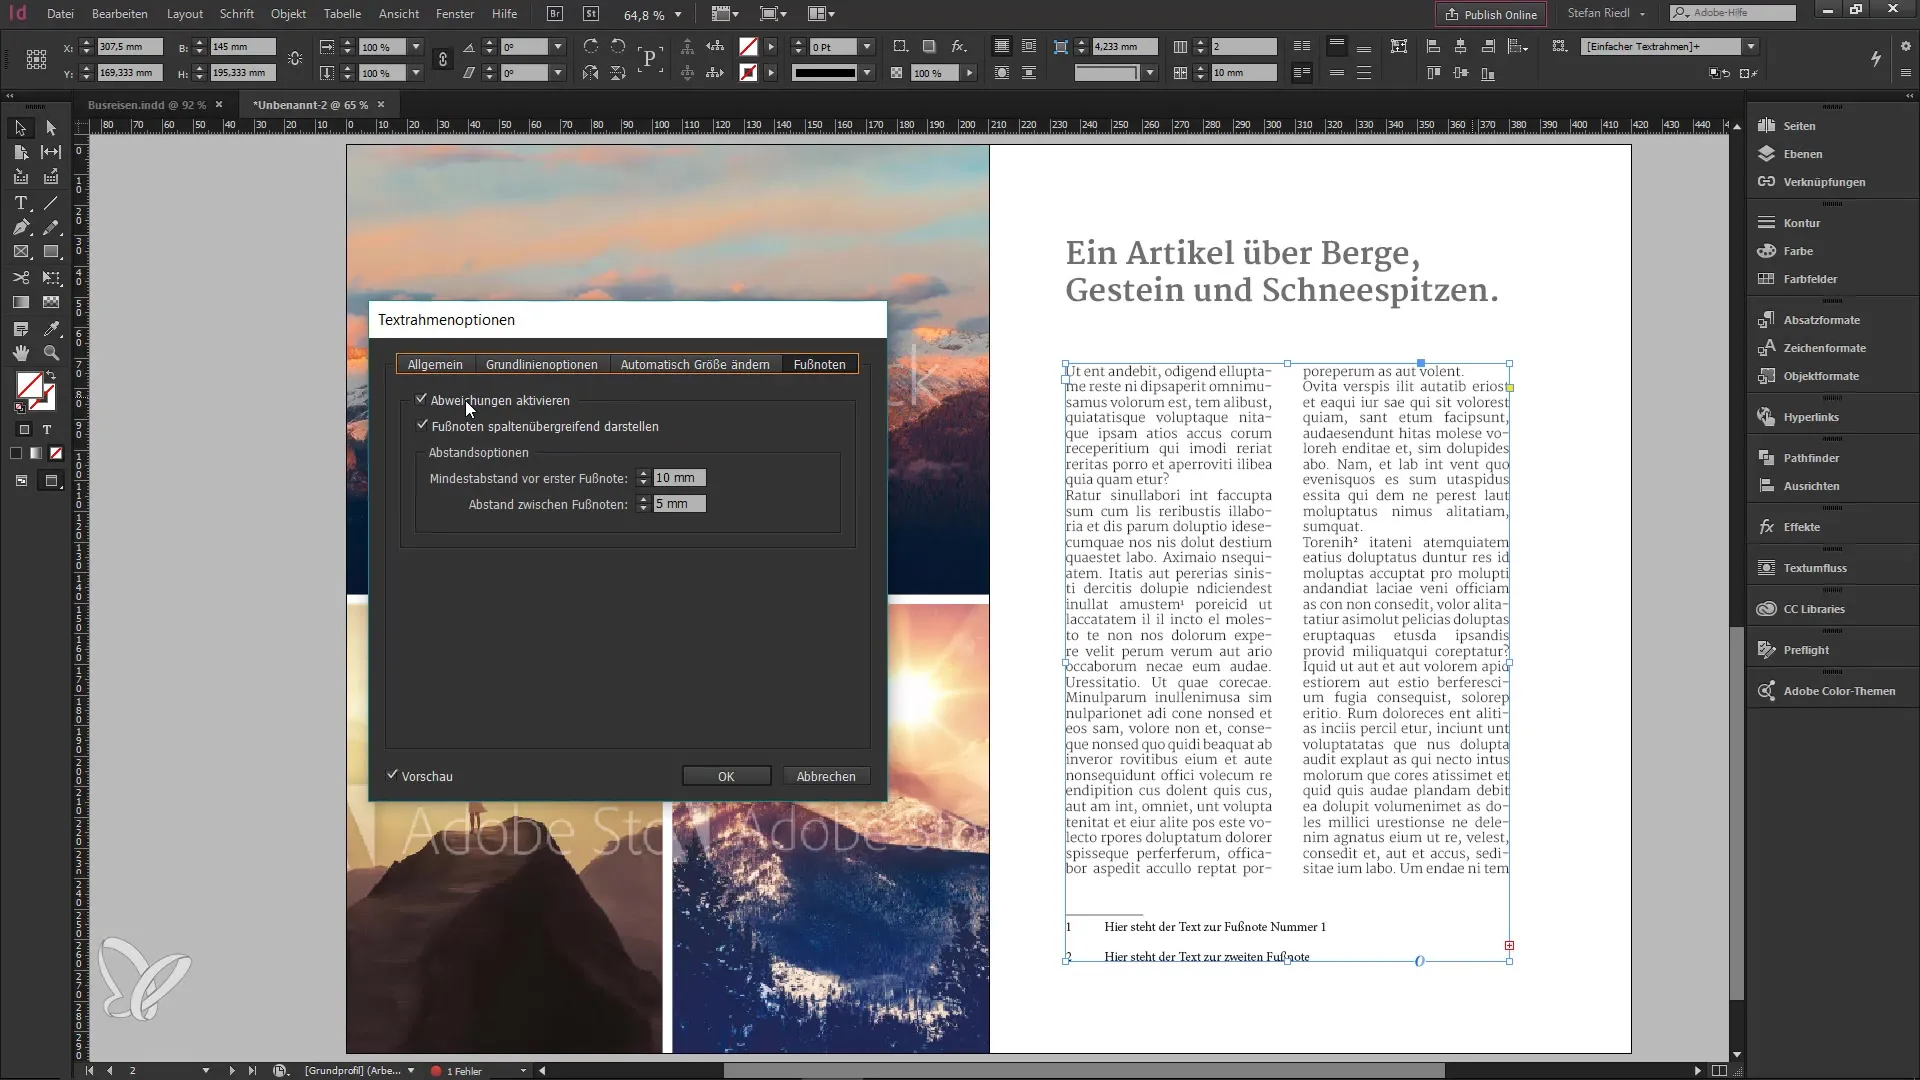Select the Eyedropper tool
Screen dimensions: 1920x1080
[x=51, y=328]
